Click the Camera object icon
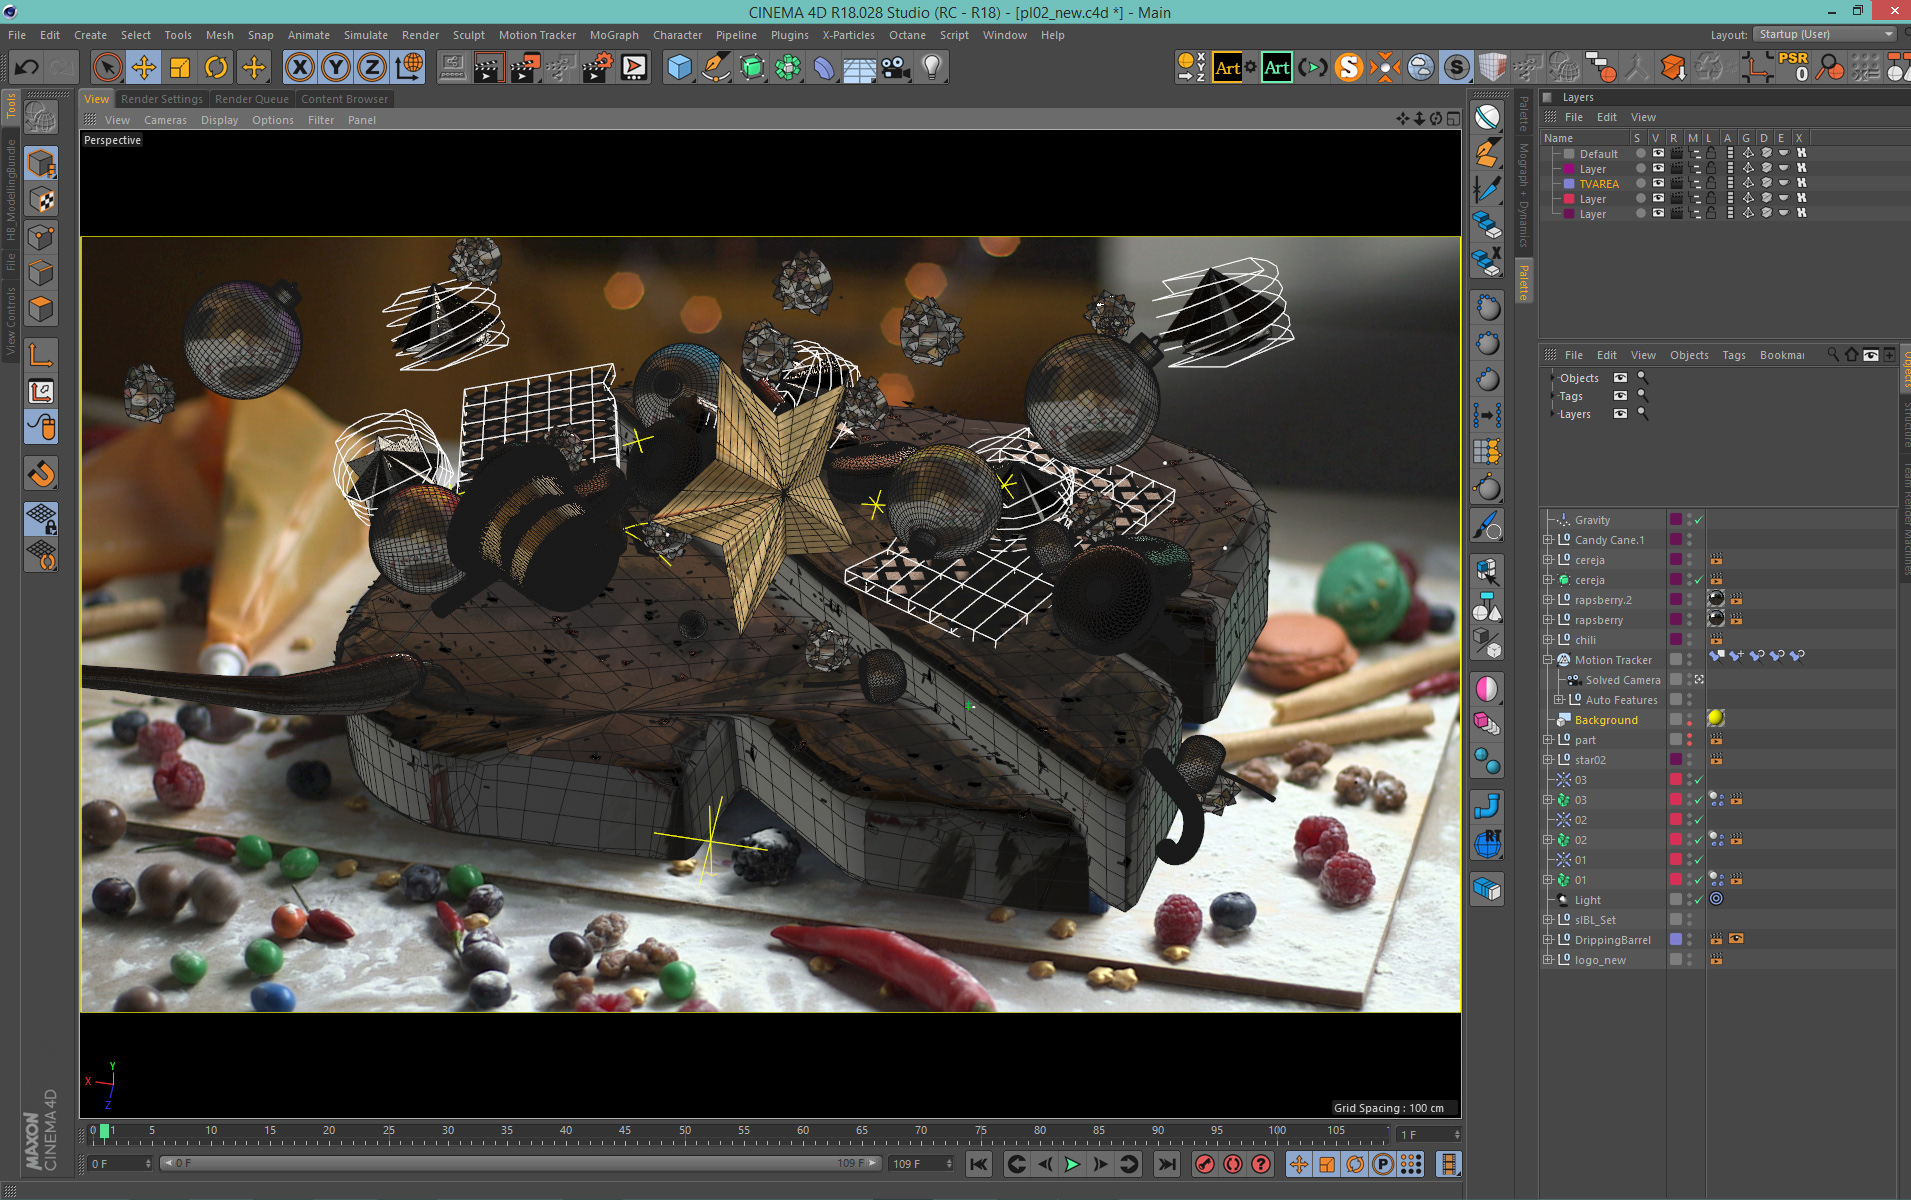Image resolution: width=1911 pixels, height=1200 pixels. click(896, 67)
